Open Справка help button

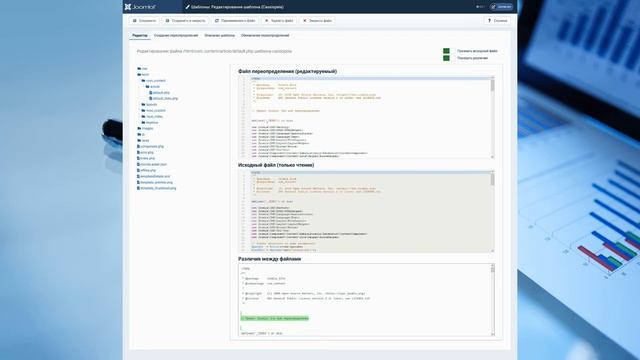[x=498, y=20]
